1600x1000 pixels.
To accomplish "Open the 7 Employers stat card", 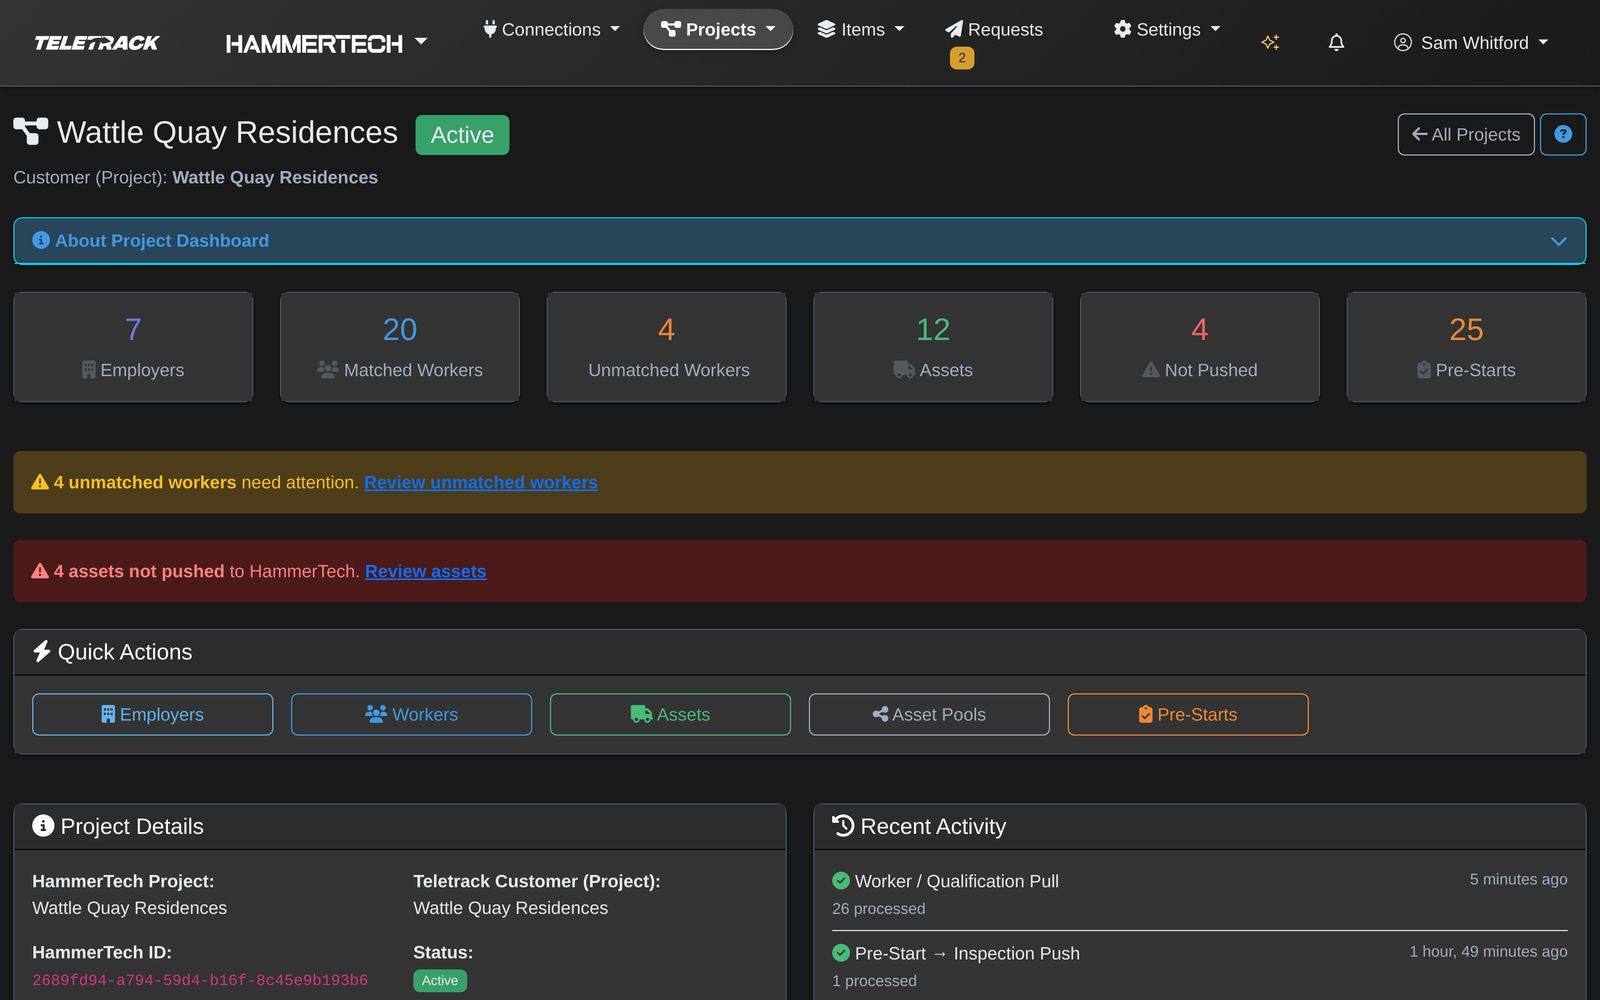I will (133, 347).
